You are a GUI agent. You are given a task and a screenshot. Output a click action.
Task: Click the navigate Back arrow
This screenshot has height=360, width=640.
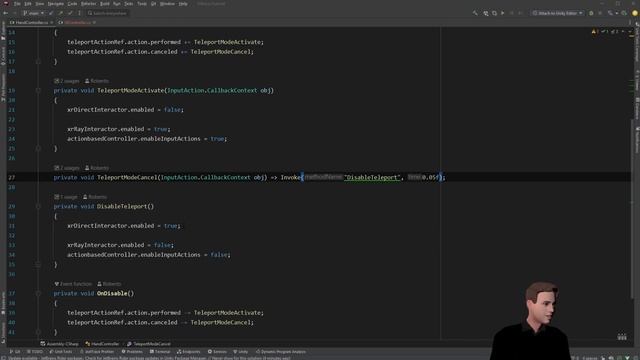(6, 13)
